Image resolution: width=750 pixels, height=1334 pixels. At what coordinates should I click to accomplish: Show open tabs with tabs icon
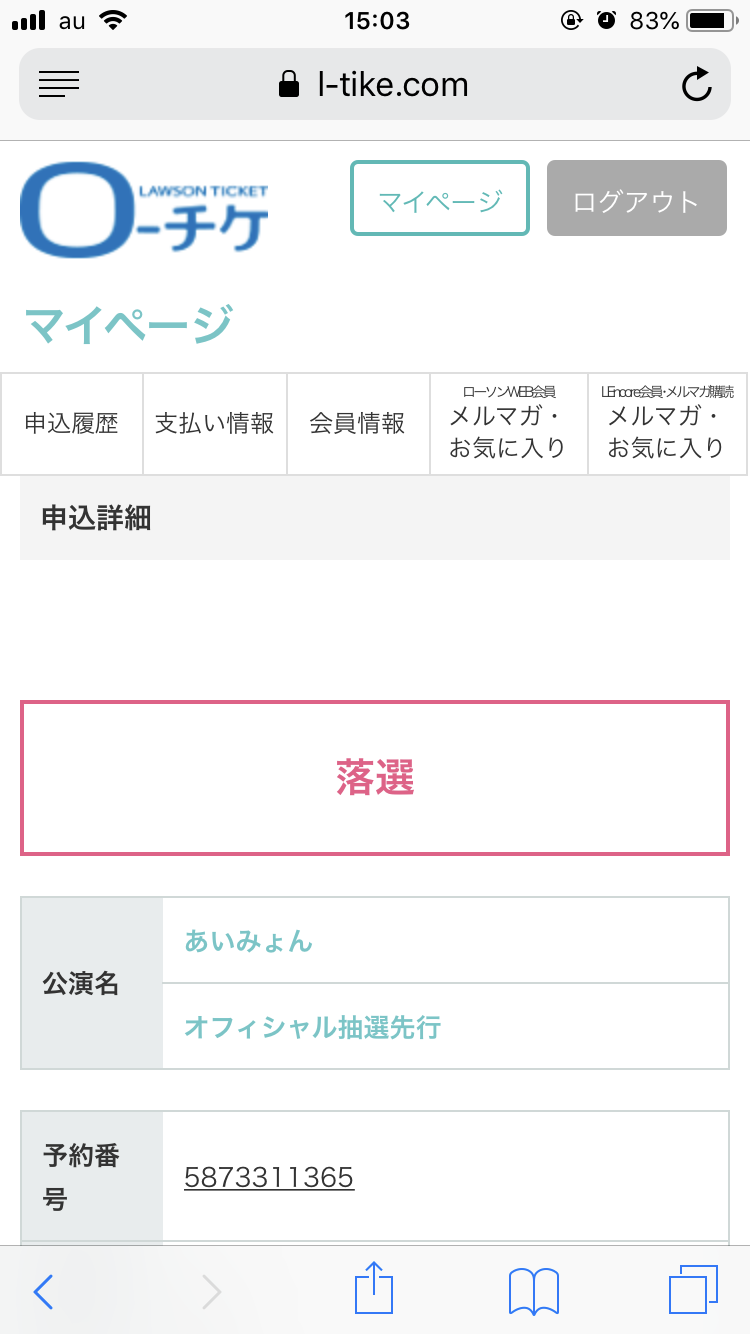(692, 1290)
